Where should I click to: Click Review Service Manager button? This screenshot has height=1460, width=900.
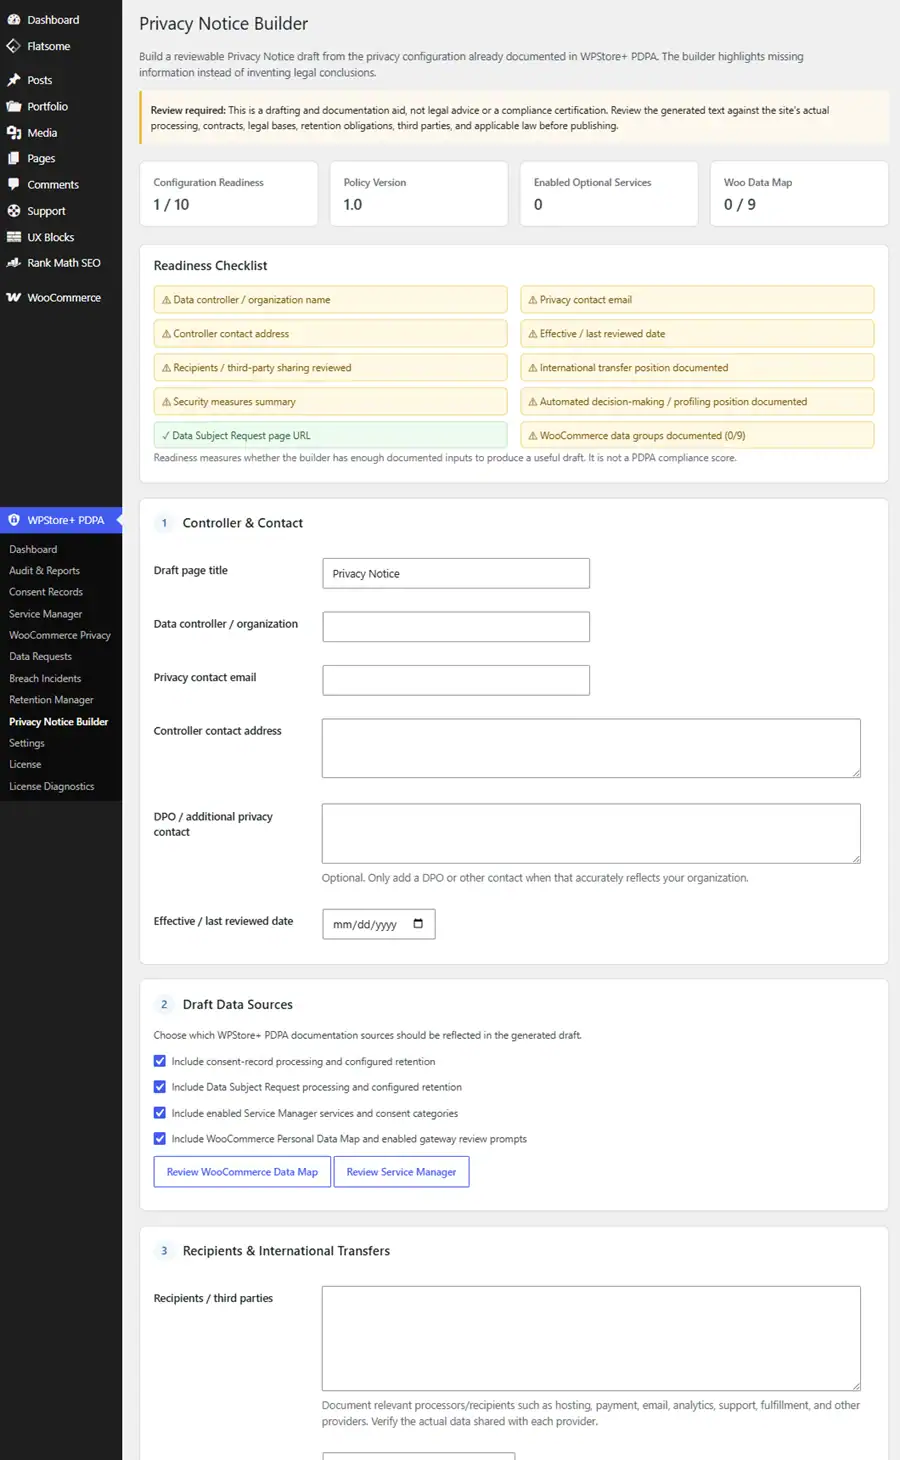point(401,1172)
